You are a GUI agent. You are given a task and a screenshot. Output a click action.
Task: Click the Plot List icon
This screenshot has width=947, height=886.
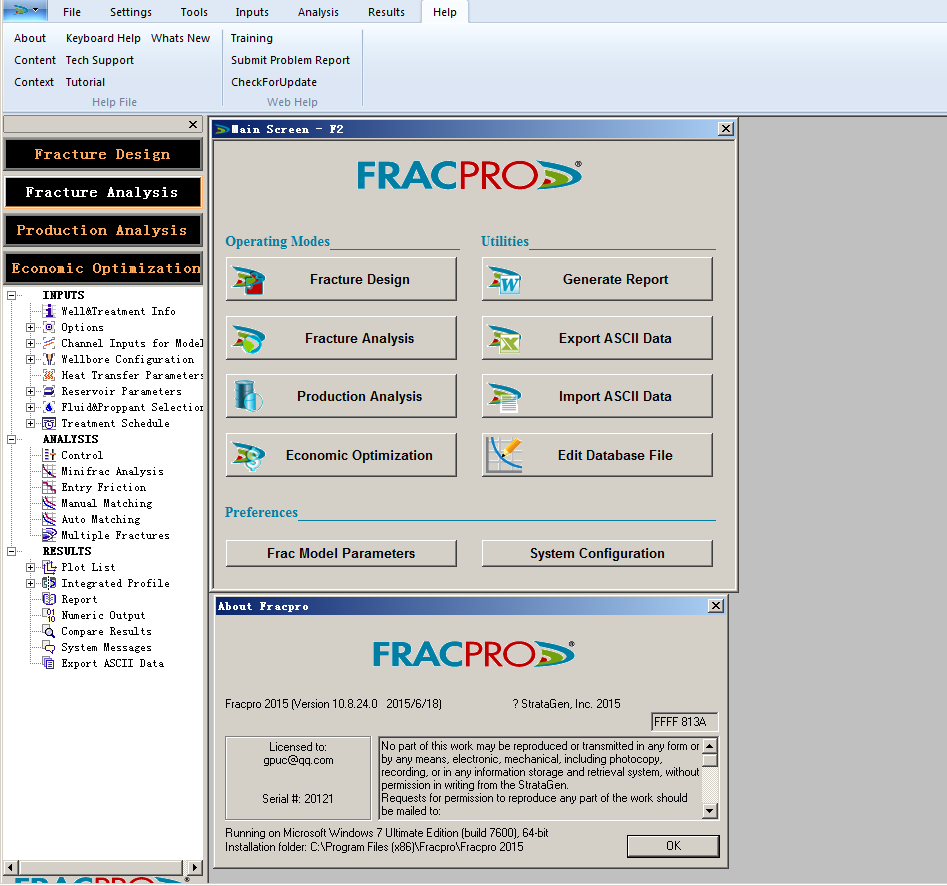click(49, 567)
